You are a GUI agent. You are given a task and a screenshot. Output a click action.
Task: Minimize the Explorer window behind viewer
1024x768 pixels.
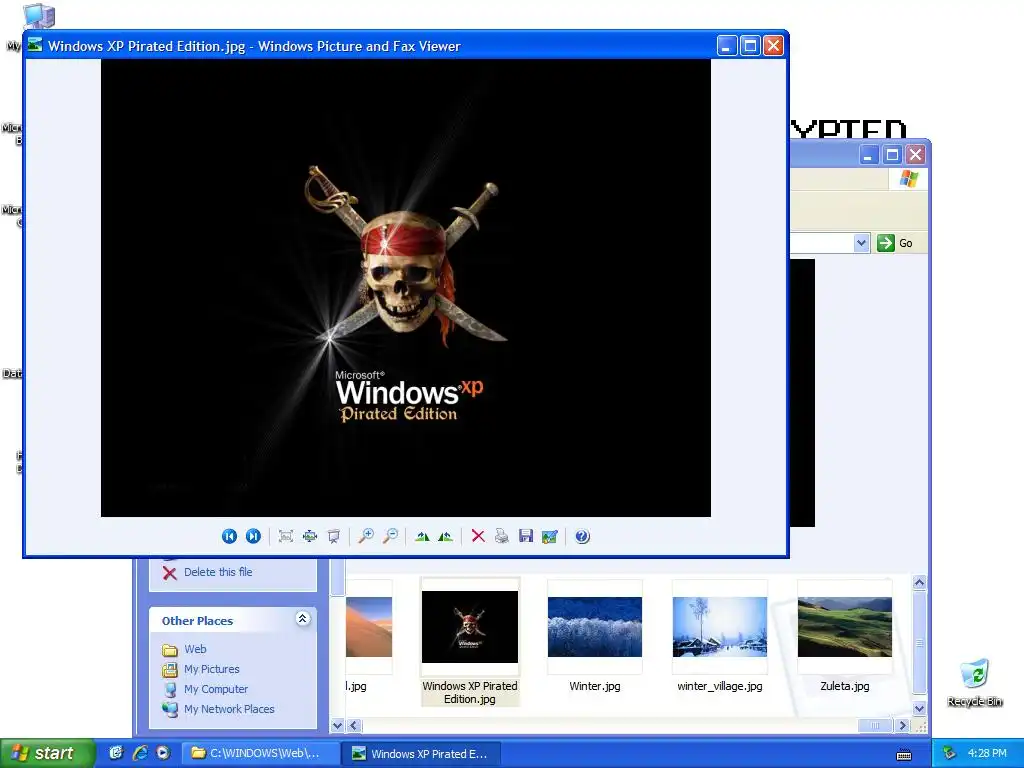(x=868, y=155)
